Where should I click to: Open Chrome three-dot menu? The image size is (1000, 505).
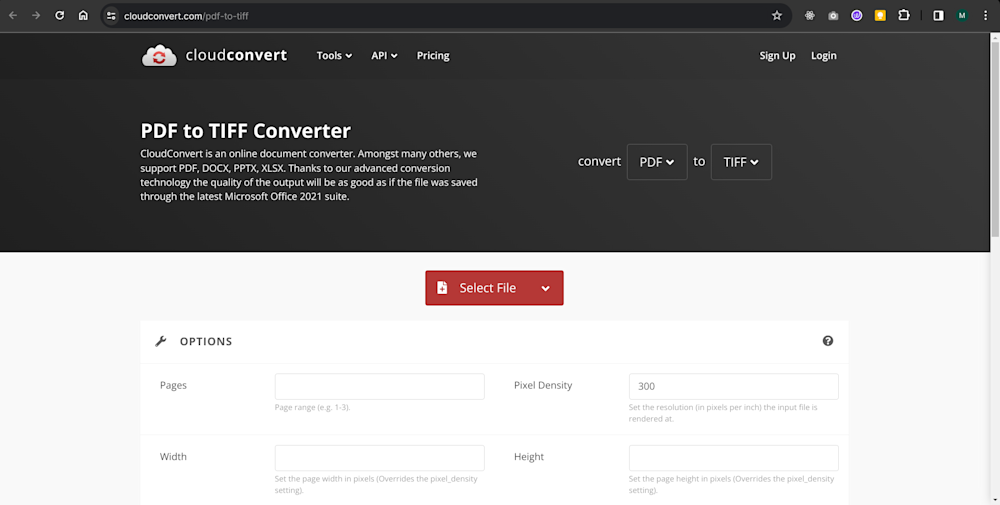(x=985, y=16)
